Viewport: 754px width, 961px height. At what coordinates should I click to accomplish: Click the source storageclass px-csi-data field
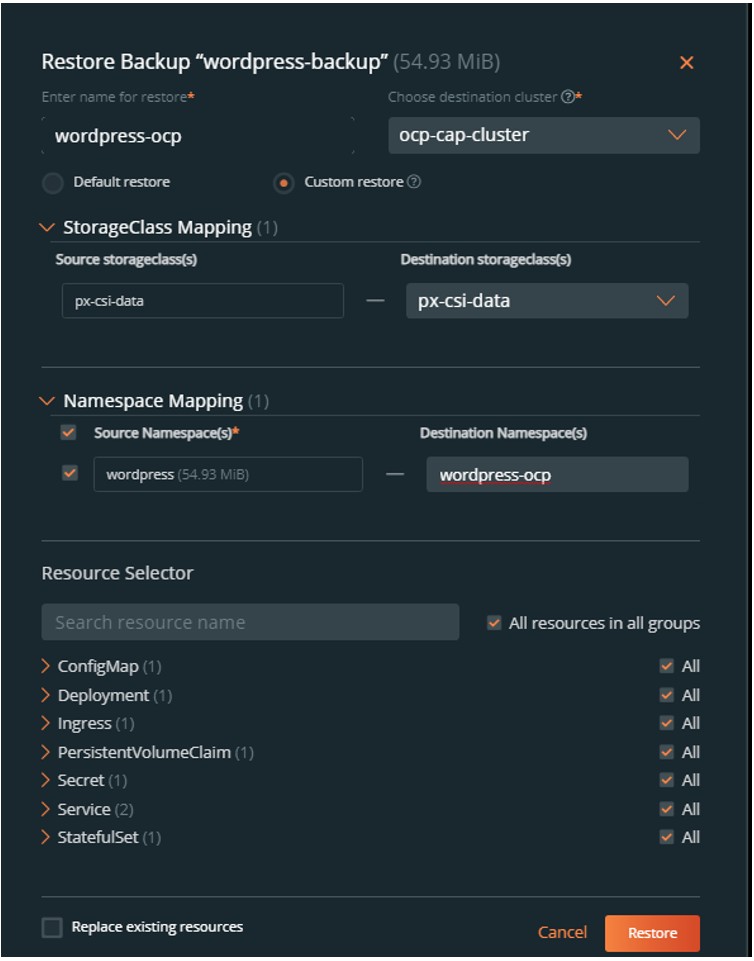[202, 301]
